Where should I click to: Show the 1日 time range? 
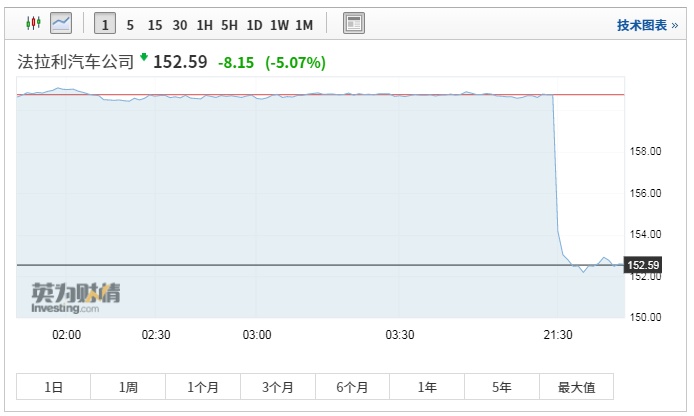tap(53, 387)
